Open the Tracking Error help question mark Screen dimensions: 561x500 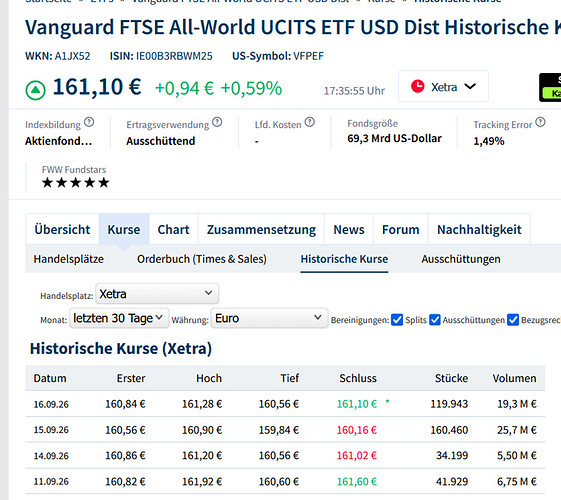541,122
